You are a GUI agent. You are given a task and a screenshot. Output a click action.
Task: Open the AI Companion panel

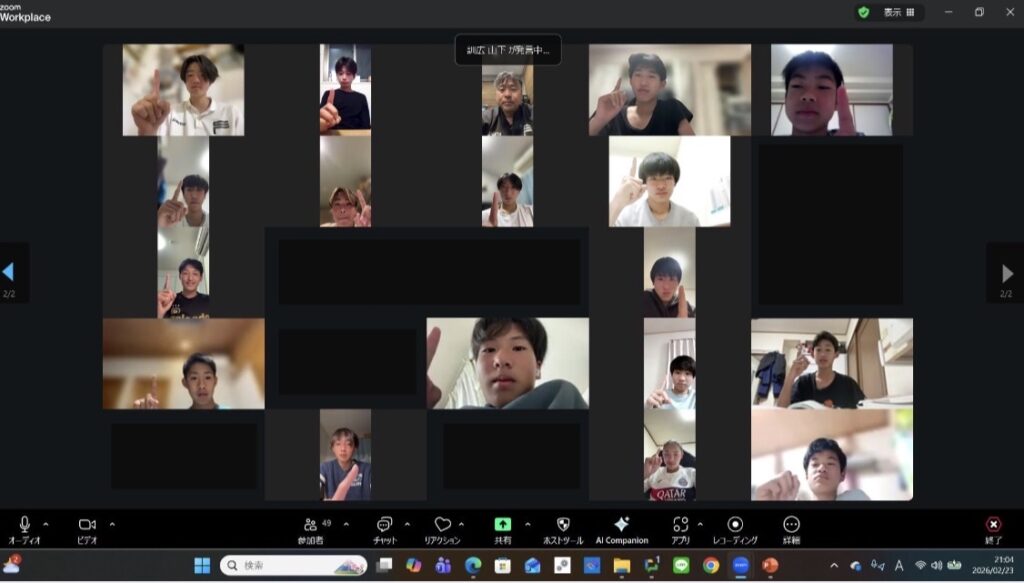click(621, 525)
